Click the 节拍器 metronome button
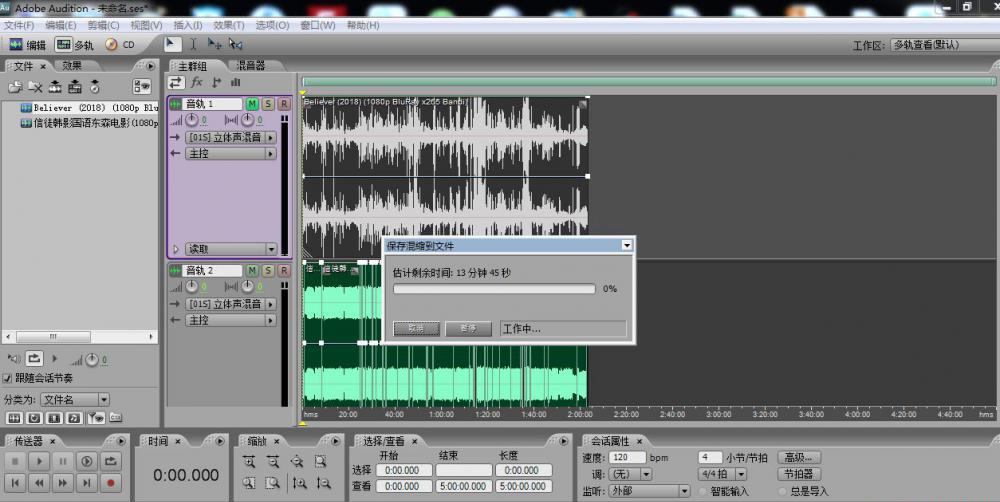This screenshot has height=502, width=1000. point(798,475)
